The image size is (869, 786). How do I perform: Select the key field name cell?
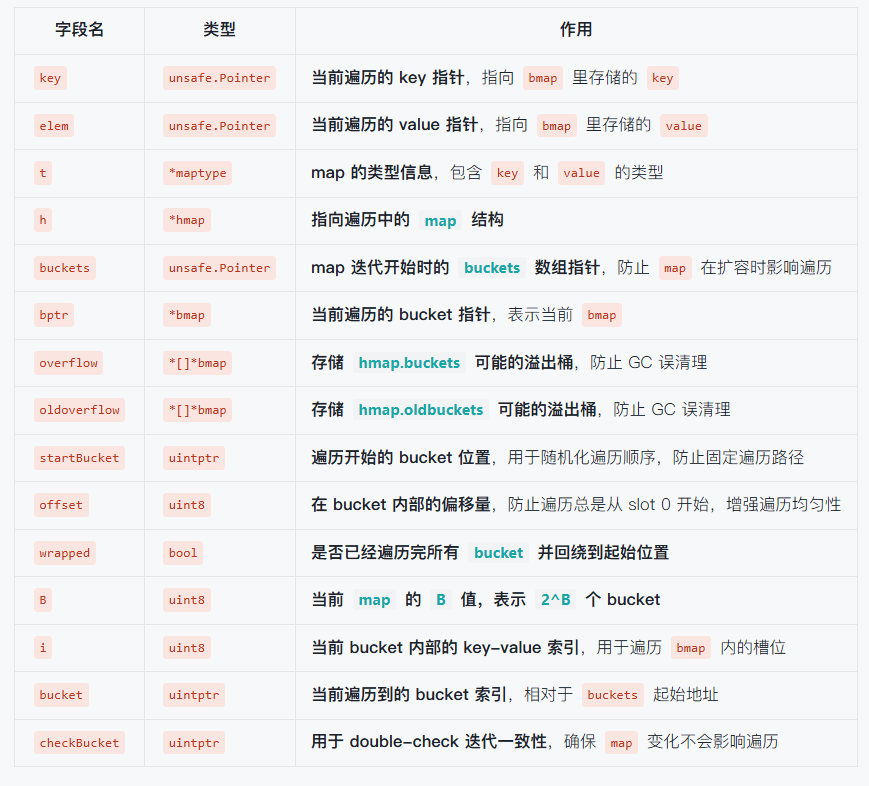[x=50, y=78]
